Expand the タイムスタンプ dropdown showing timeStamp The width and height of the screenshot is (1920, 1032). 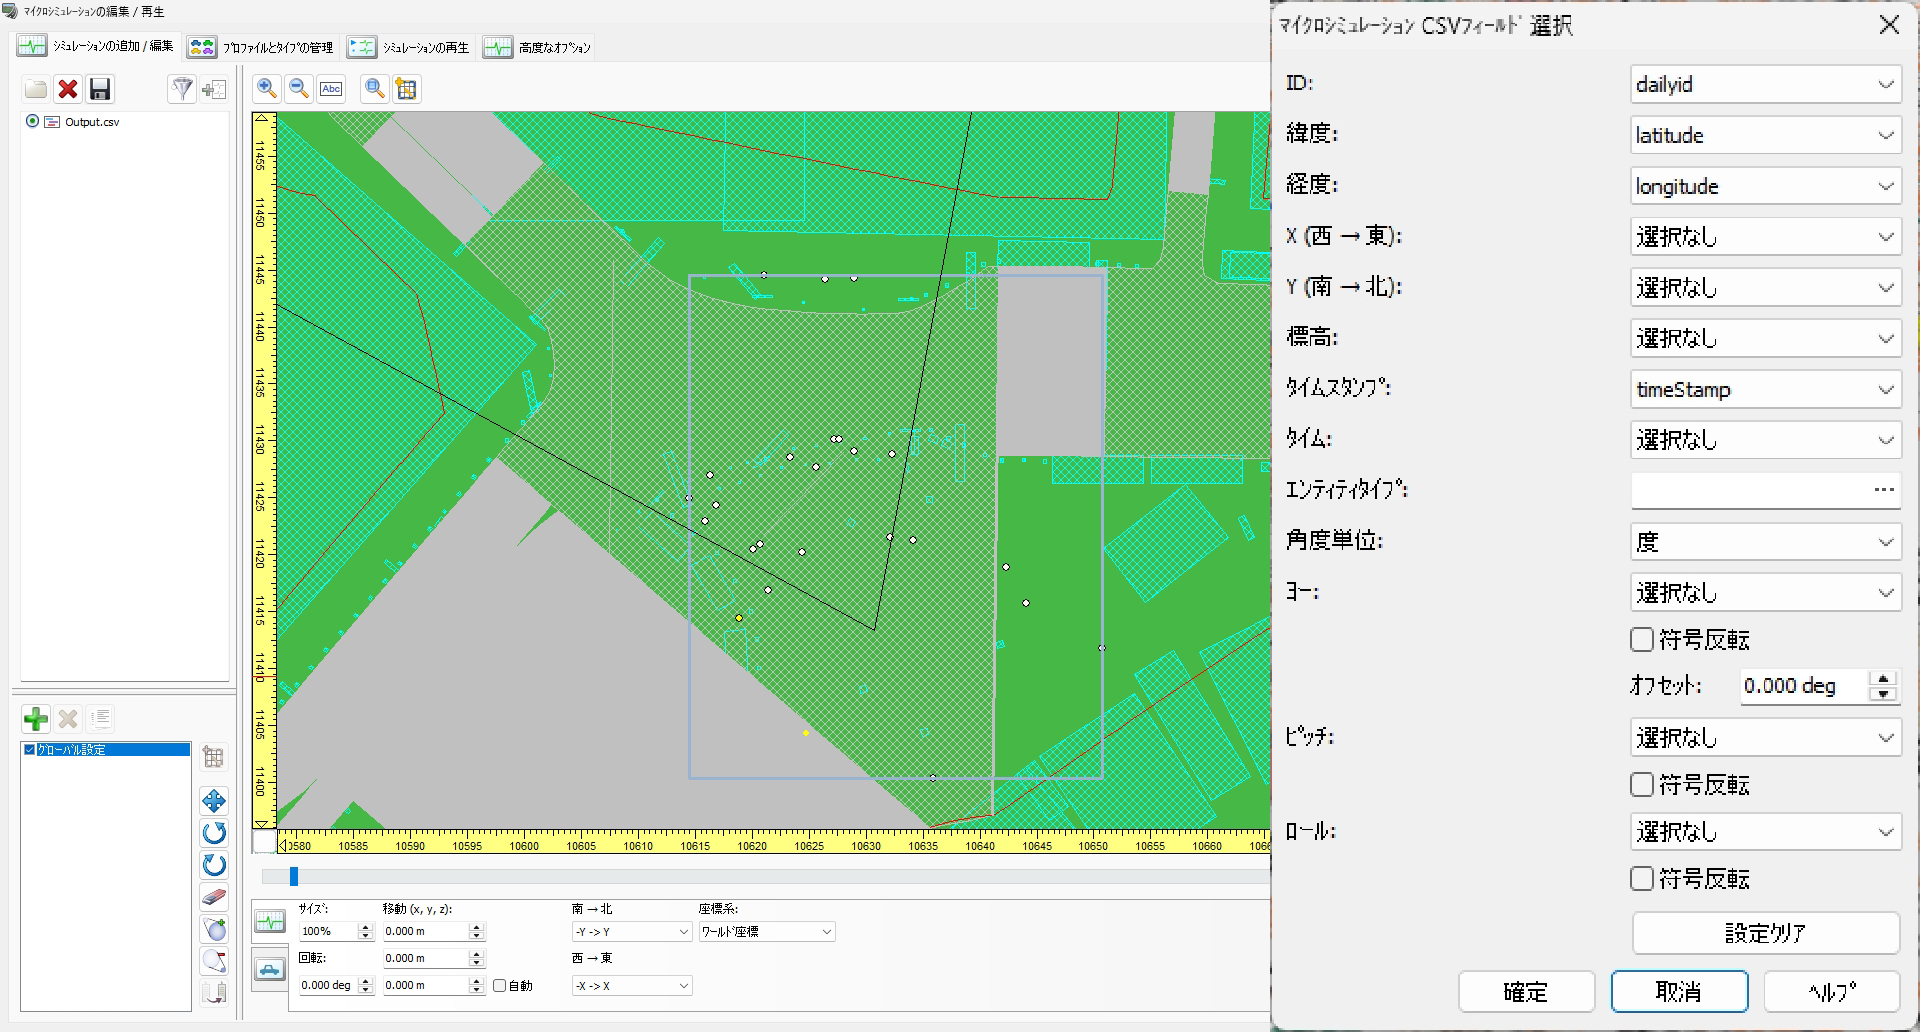1765,390
